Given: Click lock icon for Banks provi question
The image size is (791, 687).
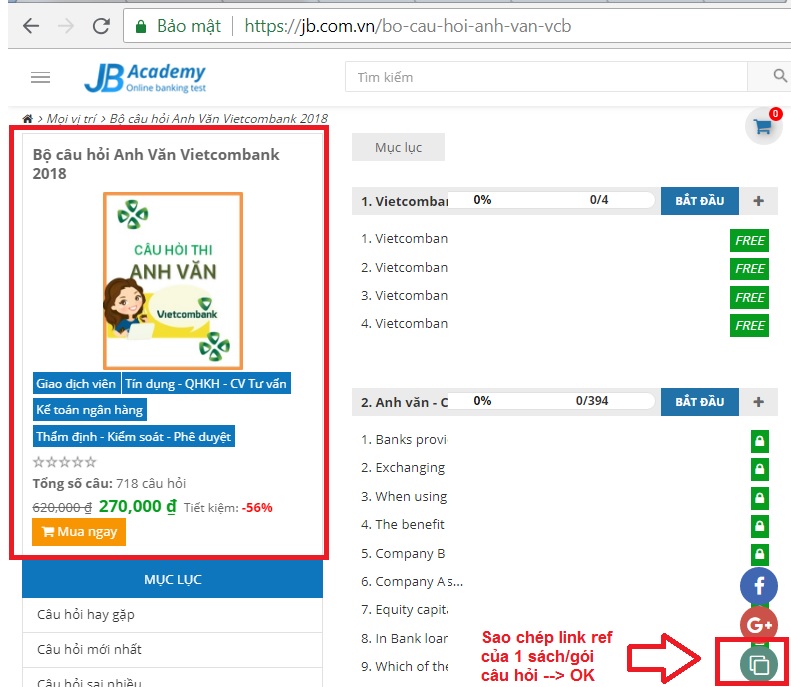Looking at the screenshot, I should [759, 441].
